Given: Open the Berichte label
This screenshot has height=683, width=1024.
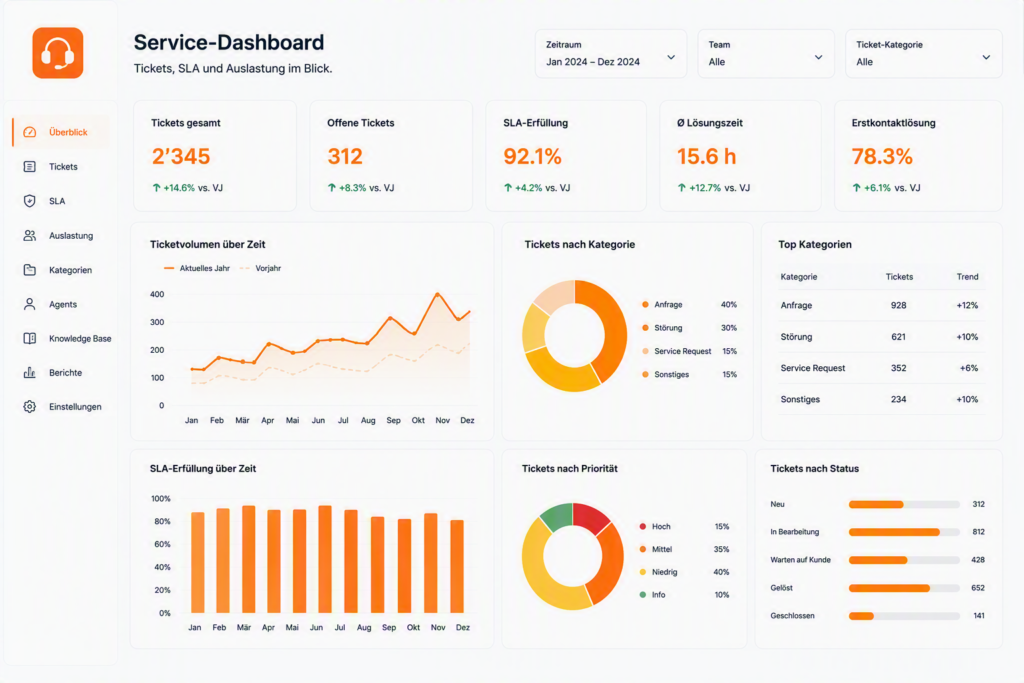Looking at the screenshot, I should pos(65,373).
